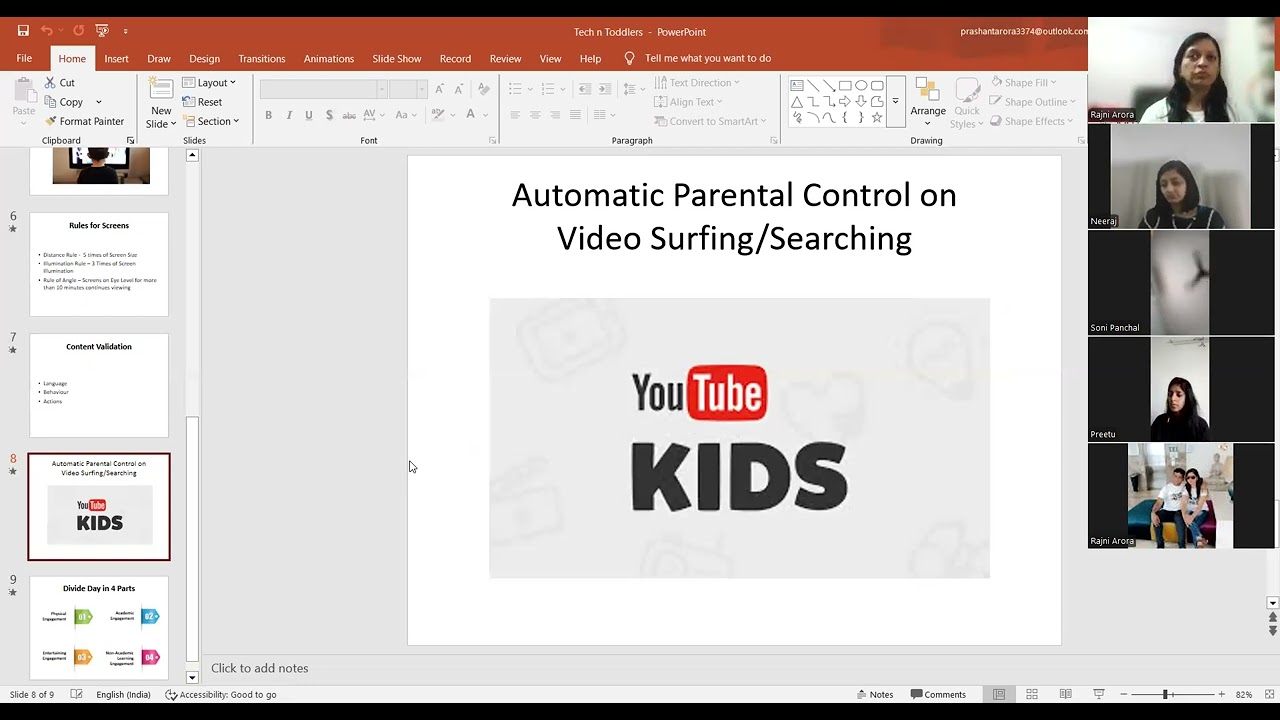Image resolution: width=1280 pixels, height=720 pixels.
Task: Run spell check from status bar icon
Action: (x=76, y=694)
